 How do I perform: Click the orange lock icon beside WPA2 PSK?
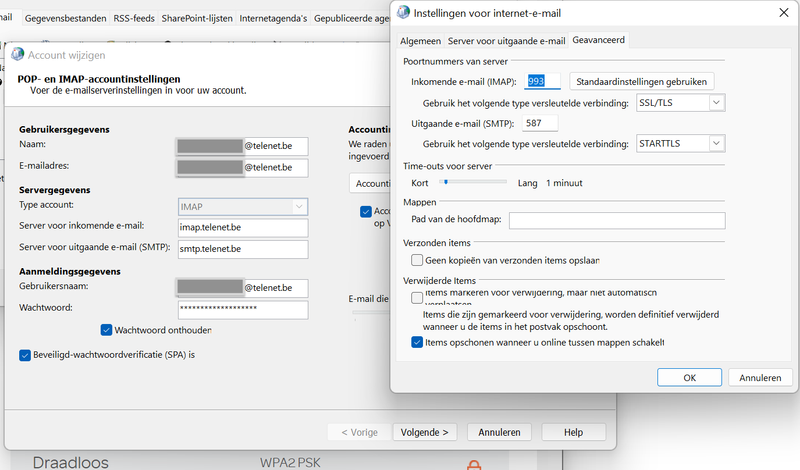click(474, 463)
